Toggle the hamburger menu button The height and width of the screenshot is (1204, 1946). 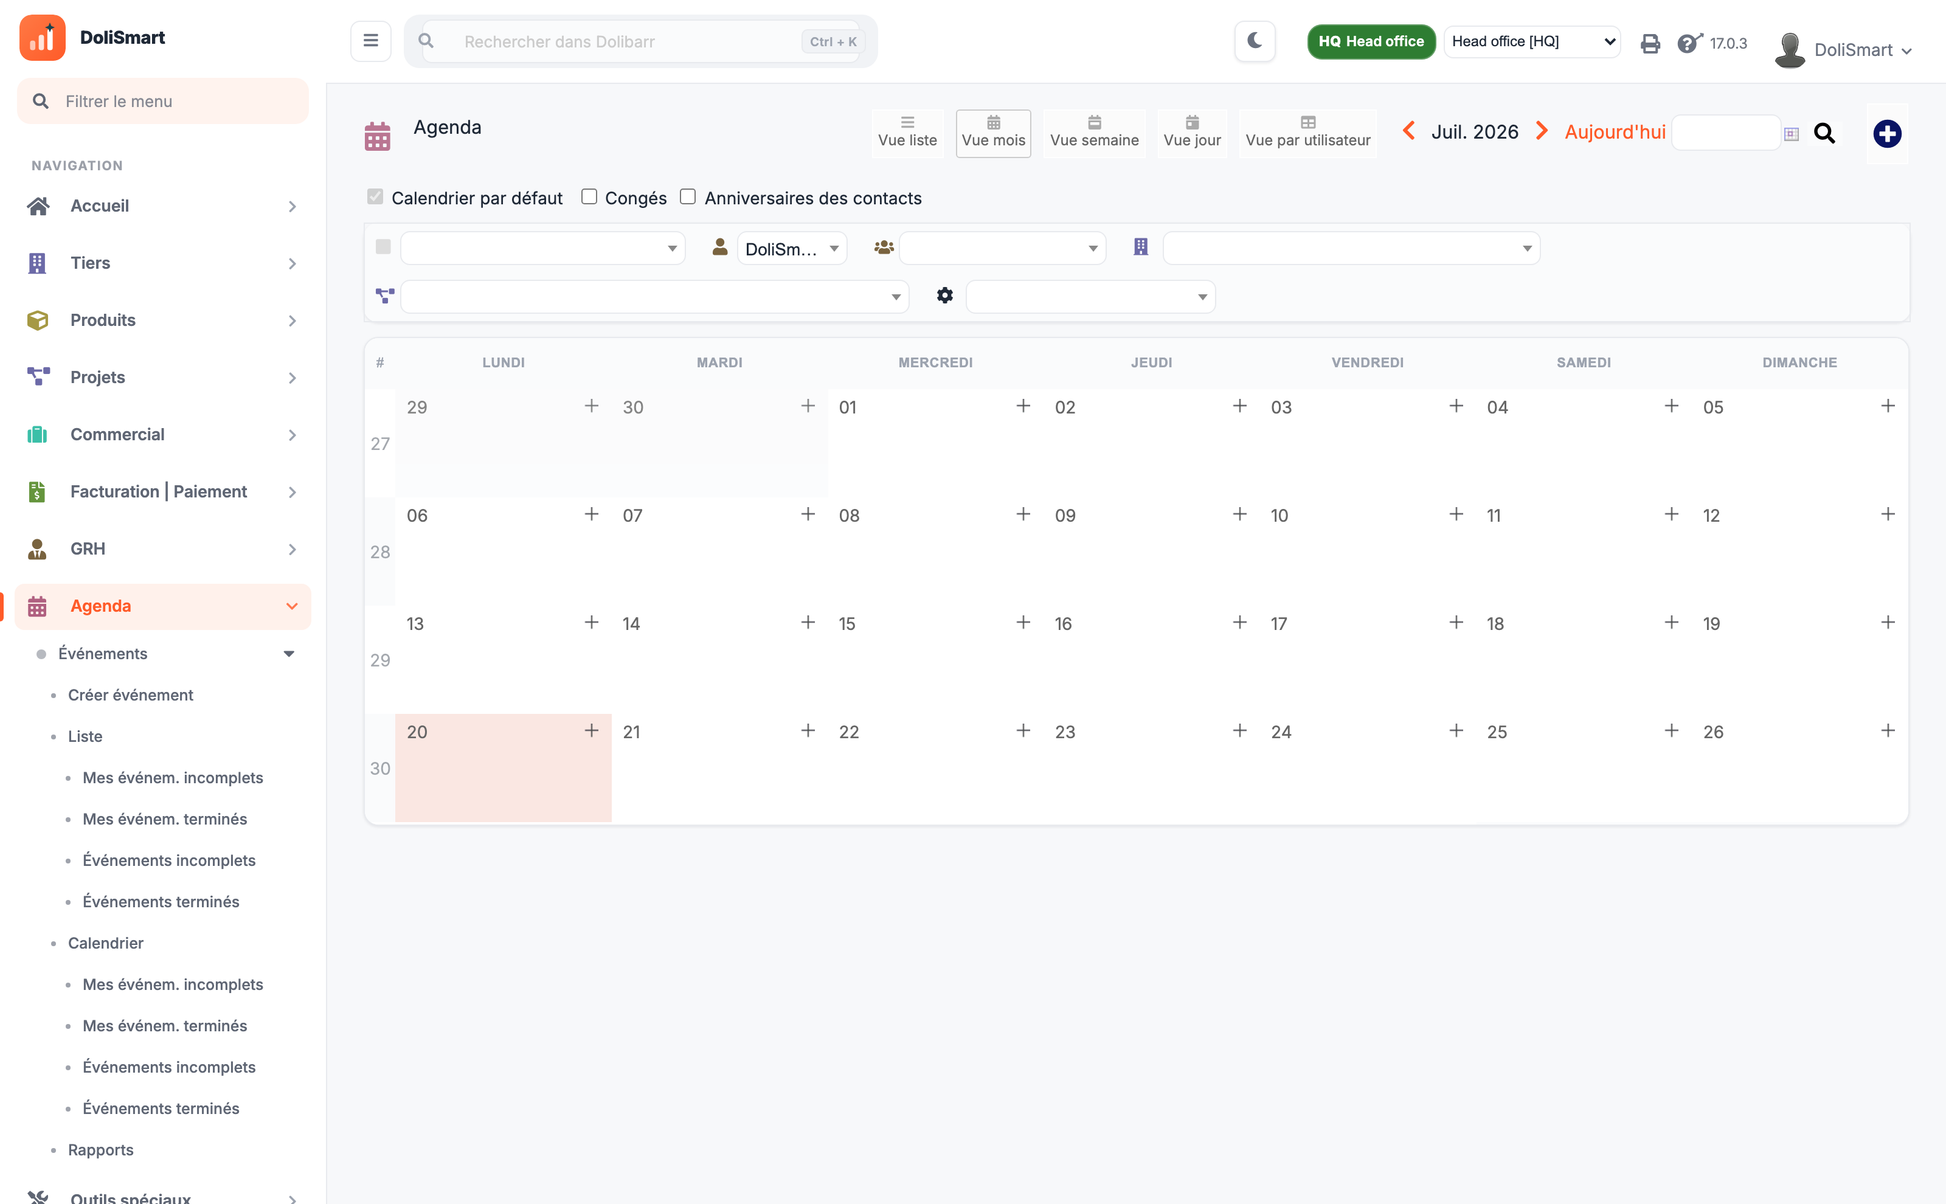(x=370, y=41)
